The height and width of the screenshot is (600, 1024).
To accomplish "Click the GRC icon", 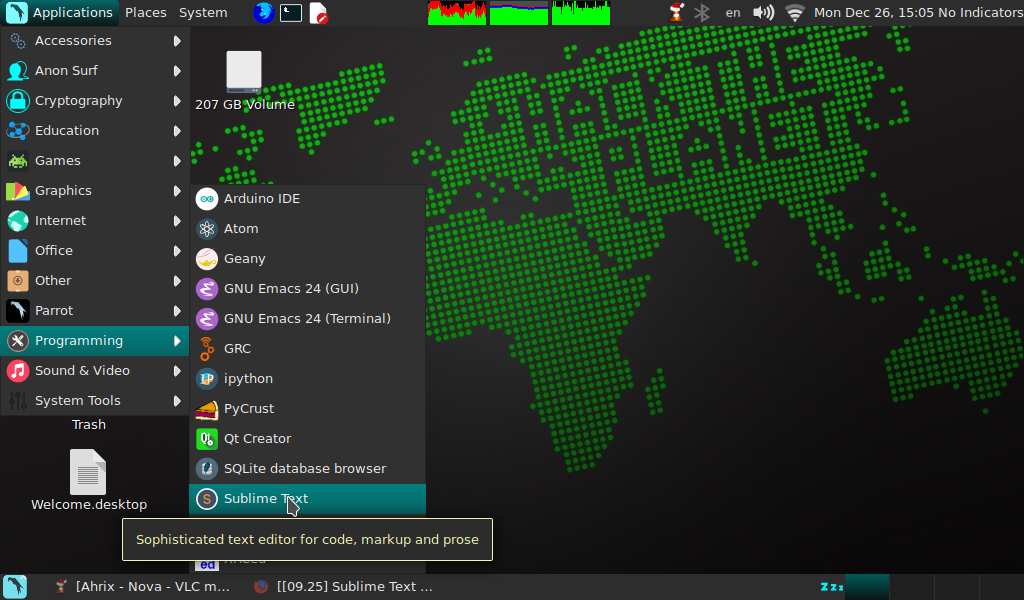I will tap(207, 349).
